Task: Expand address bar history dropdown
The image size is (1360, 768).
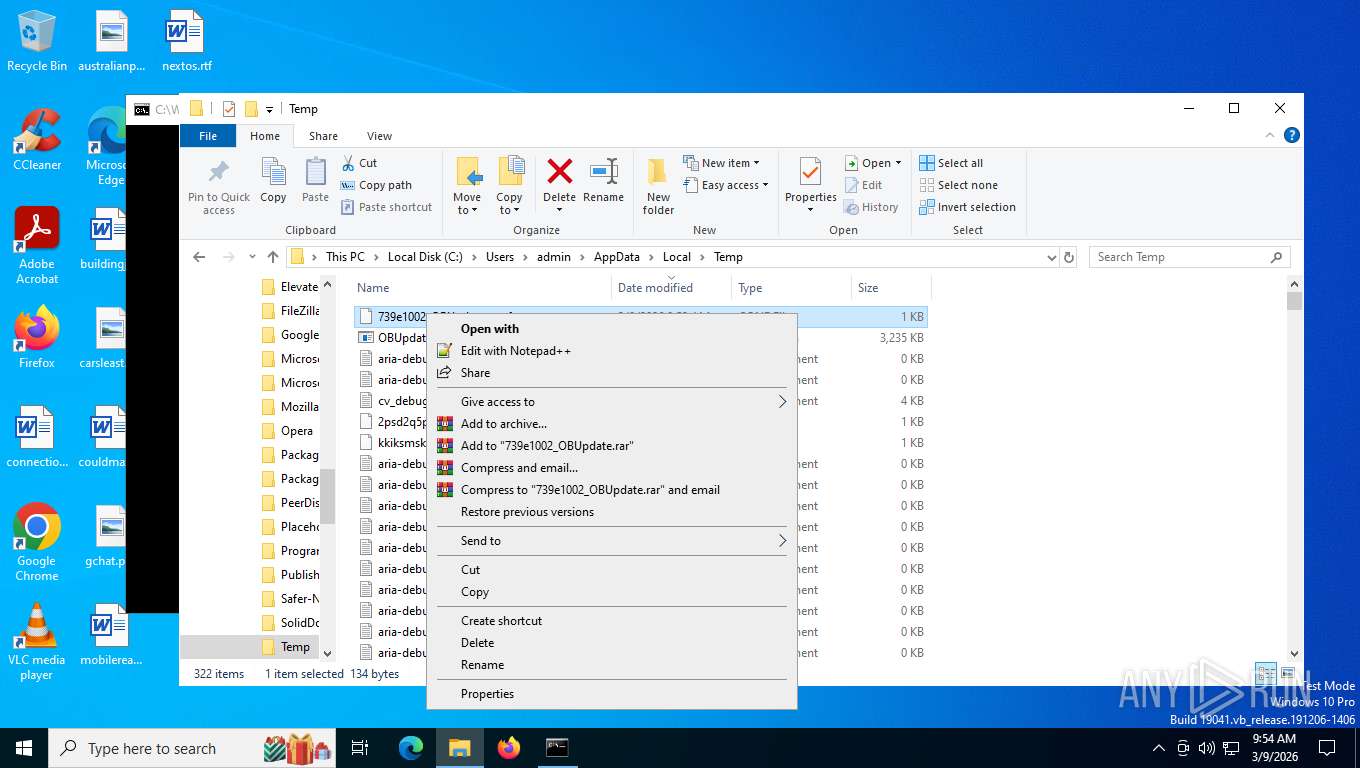Action: point(1051,257)
